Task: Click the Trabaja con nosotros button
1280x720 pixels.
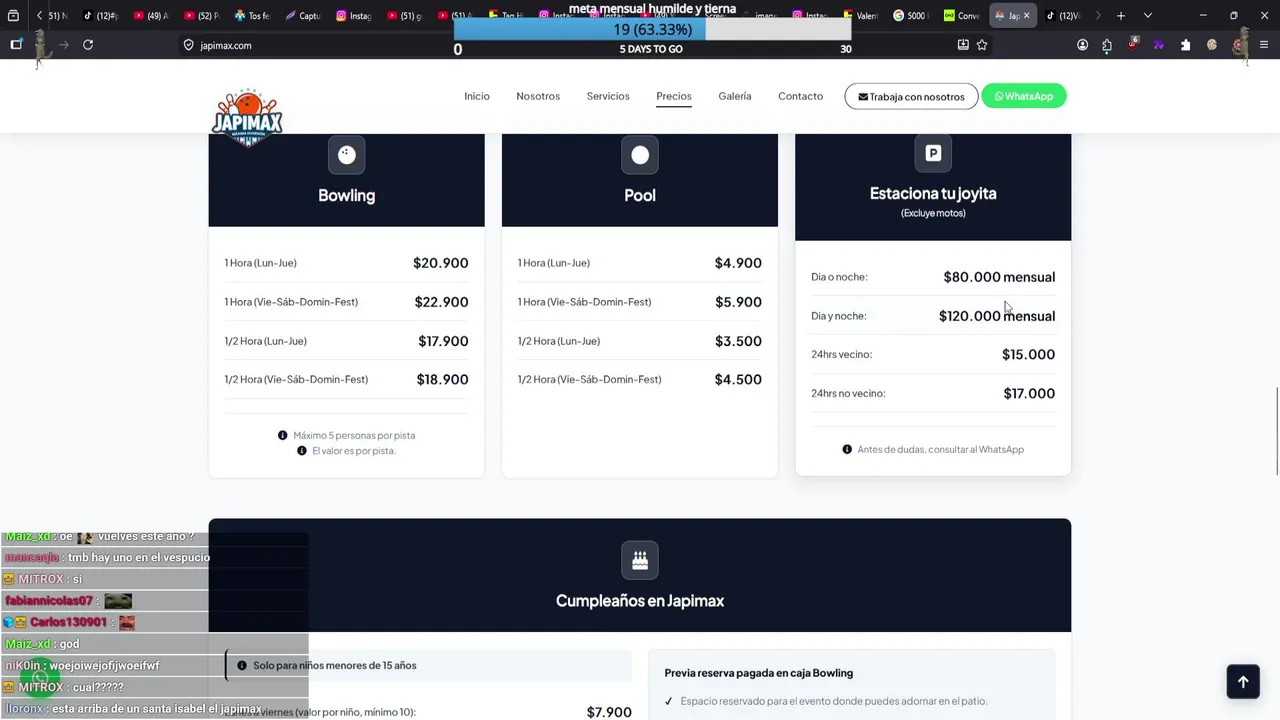Action: pyautogui.click(x=911, y=96)
